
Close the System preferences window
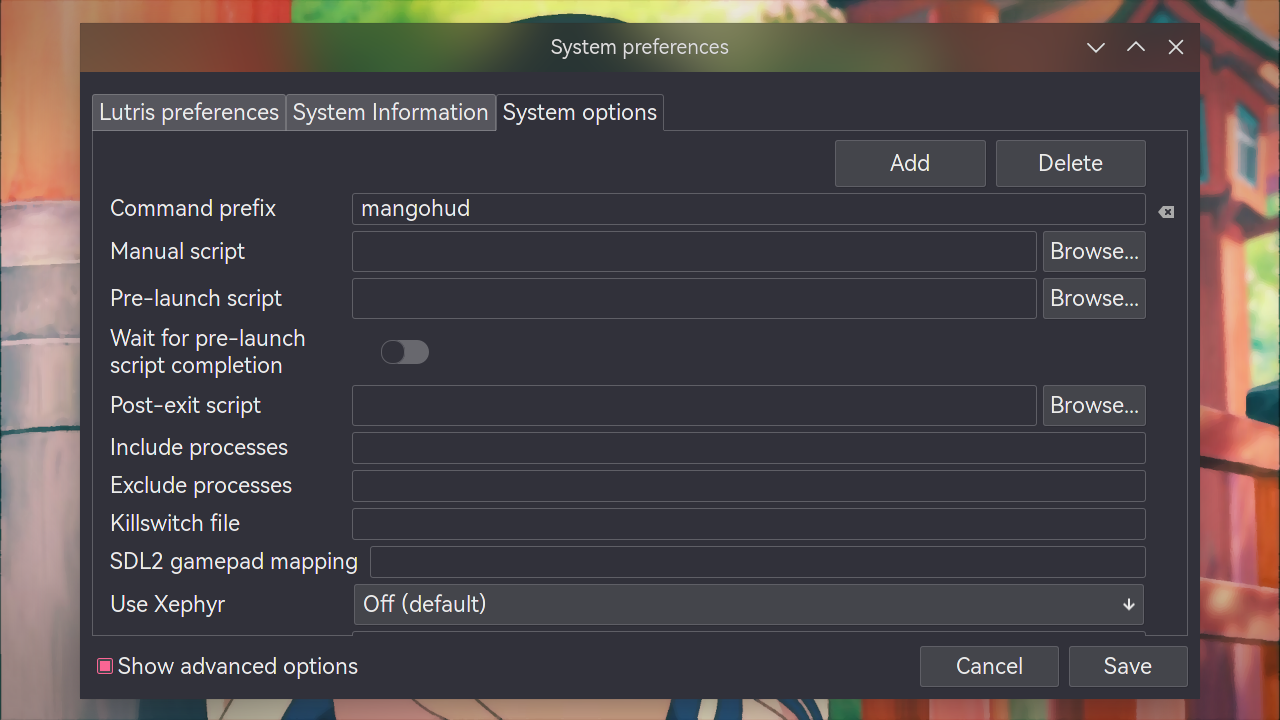pyautogui.click(x=1176, y=48)
